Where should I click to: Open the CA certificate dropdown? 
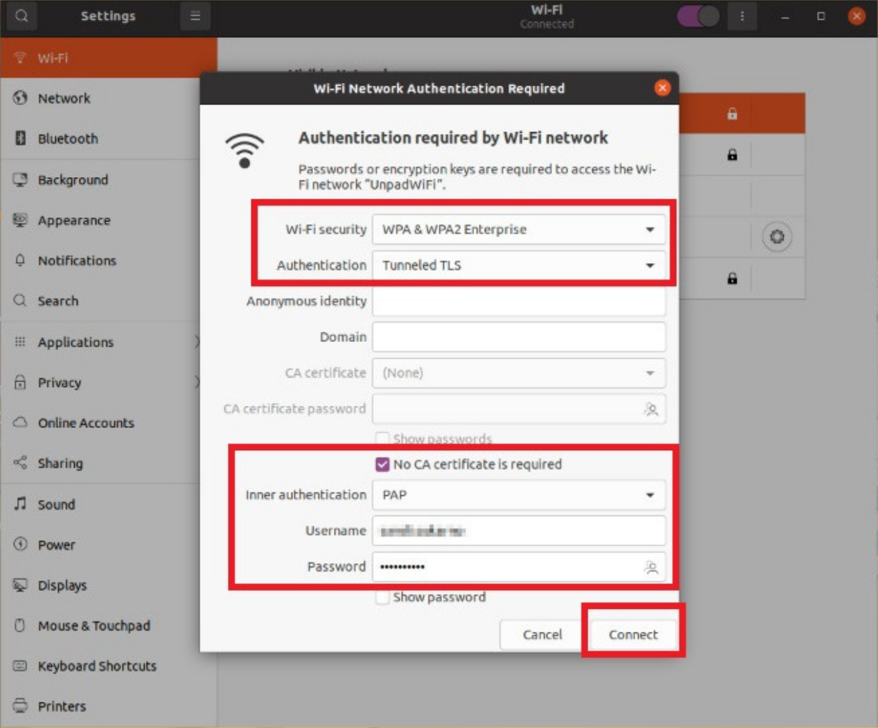coord(519,372)
